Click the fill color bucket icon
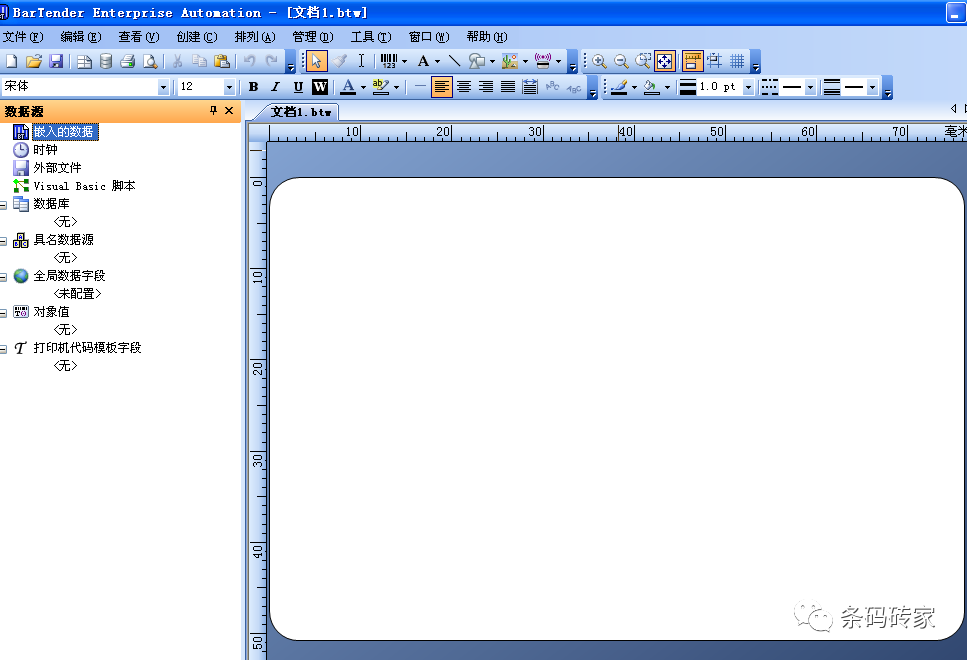Image resolution: width=967 pixels, height=660 pixels. pos(651,87)
